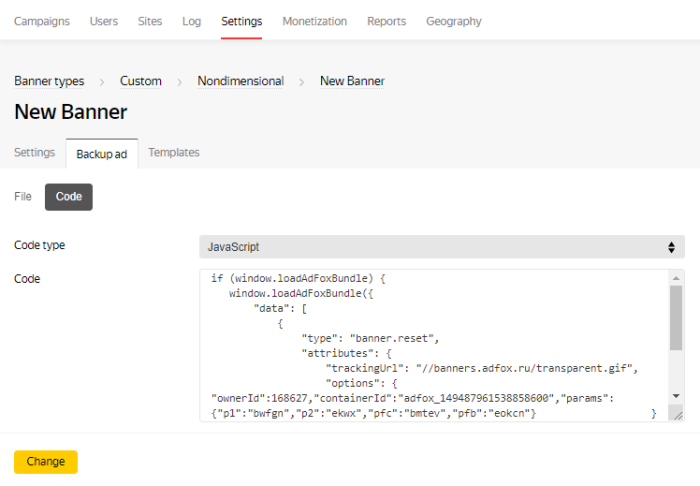Screen dimensions: 700x486
Task: Navigate to Reports
Action: pos(386,21)
